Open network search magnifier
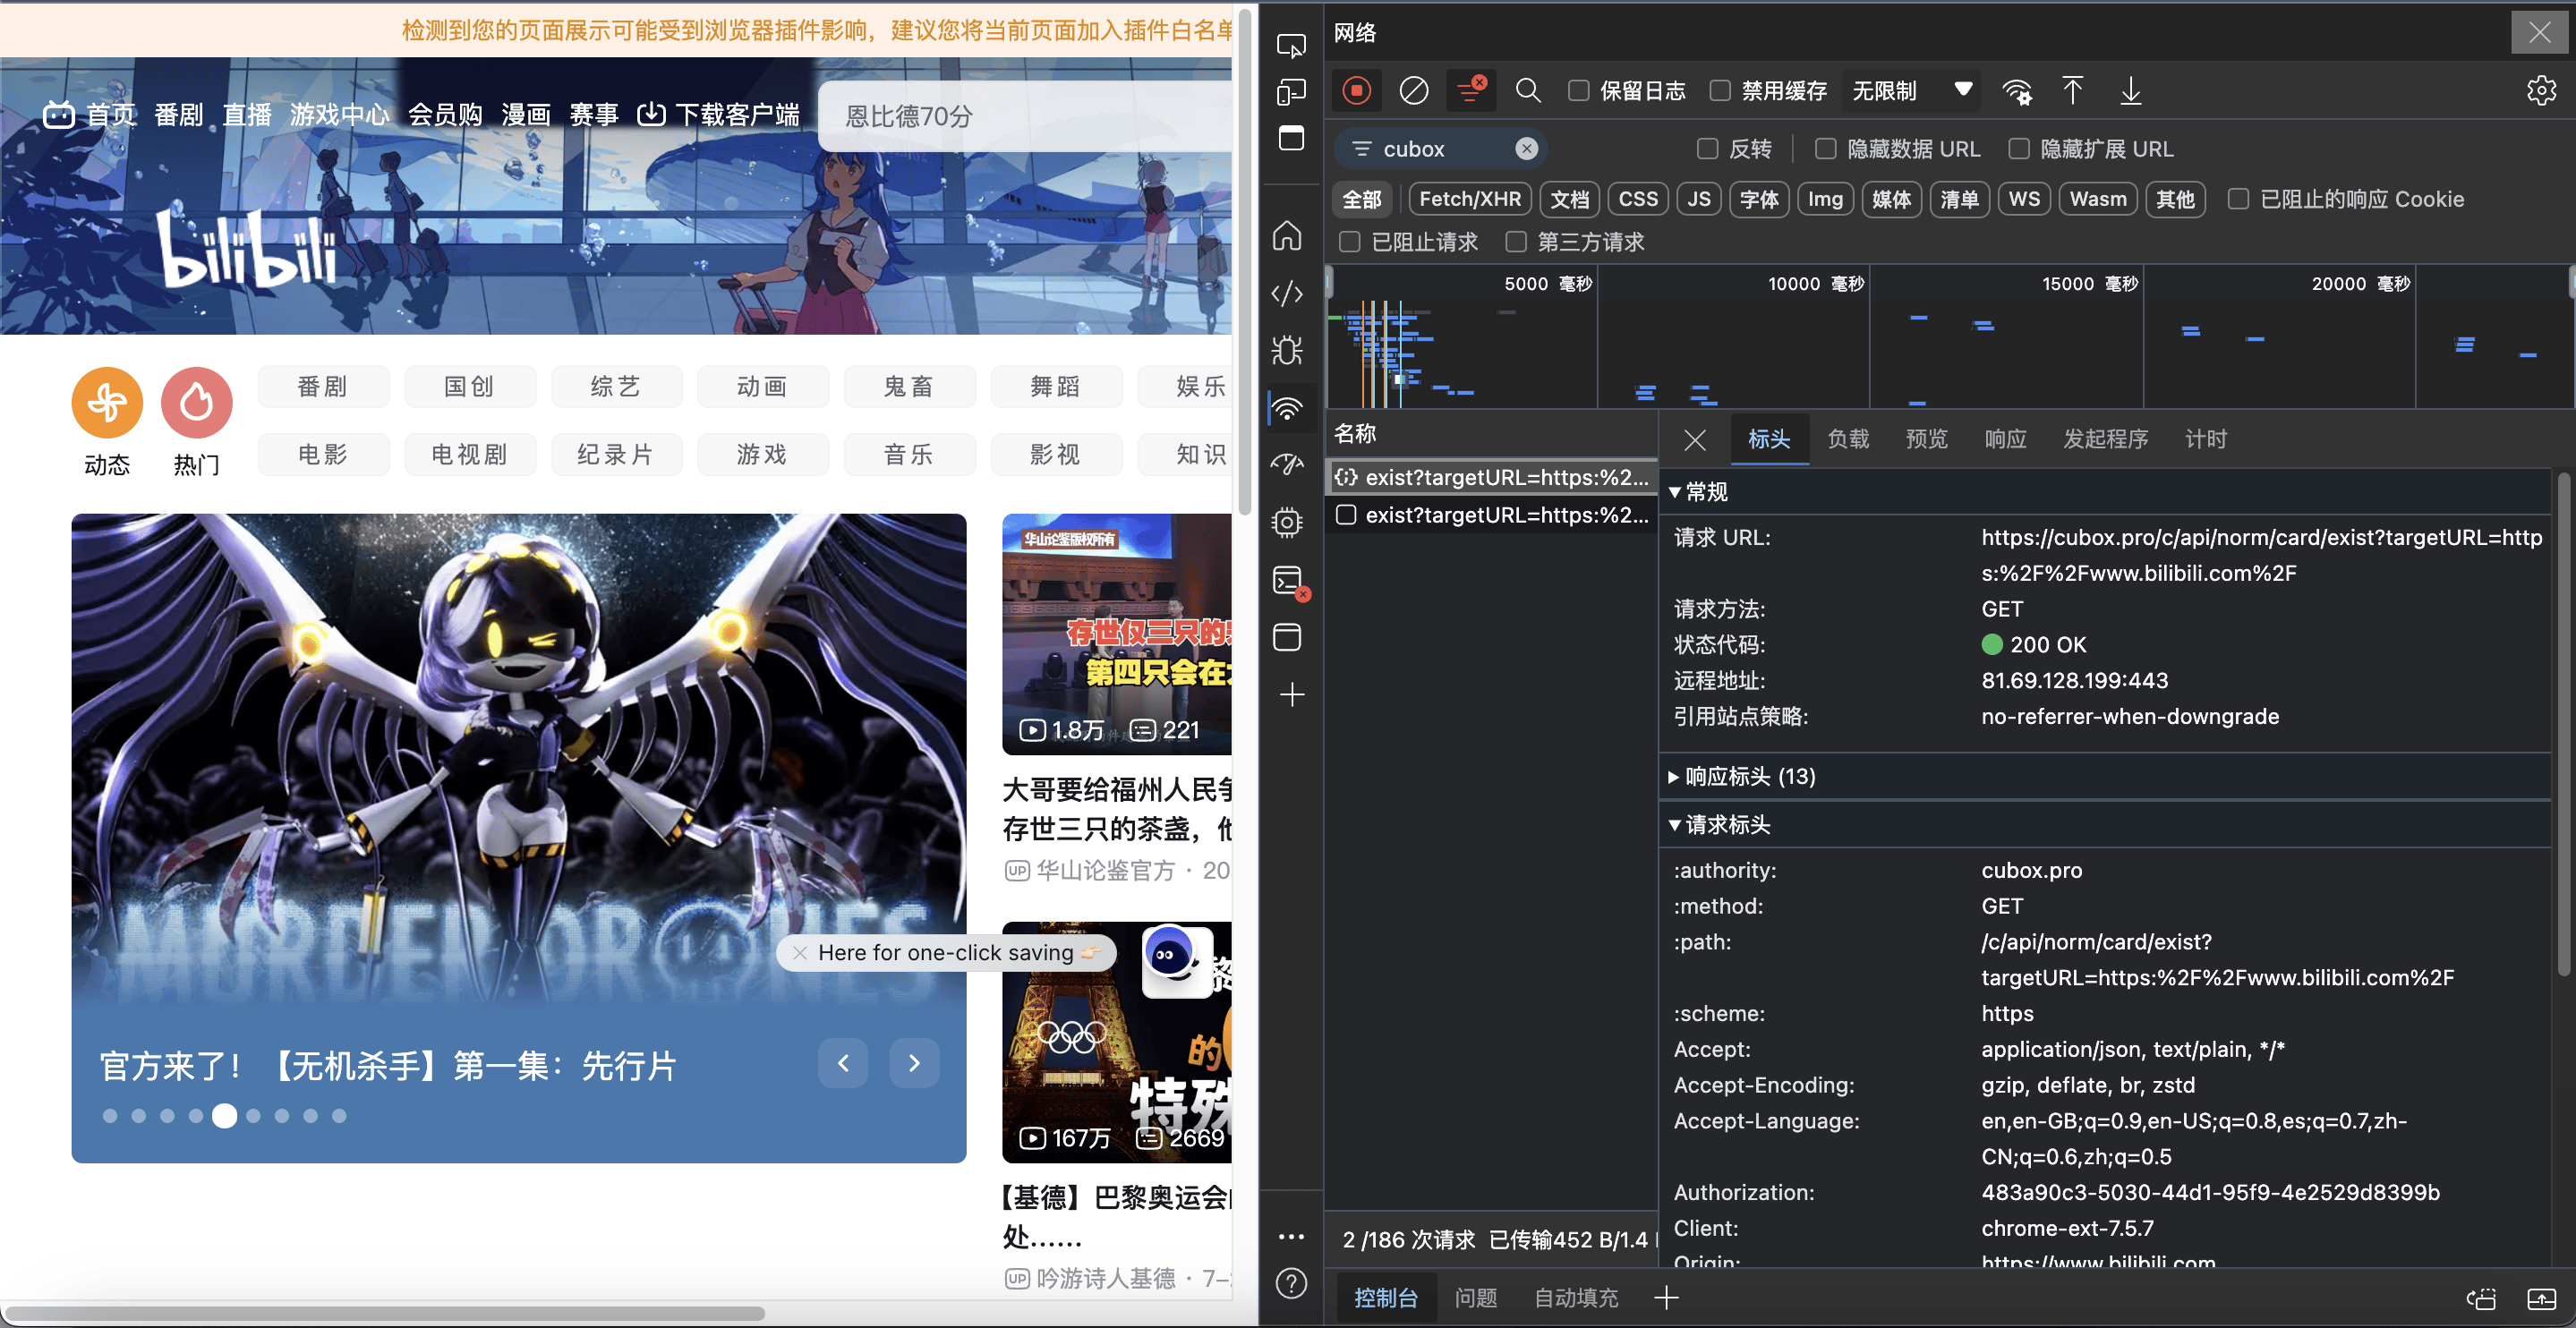The width and height of the screenshot is (2576, 1328). point(1527,91)
